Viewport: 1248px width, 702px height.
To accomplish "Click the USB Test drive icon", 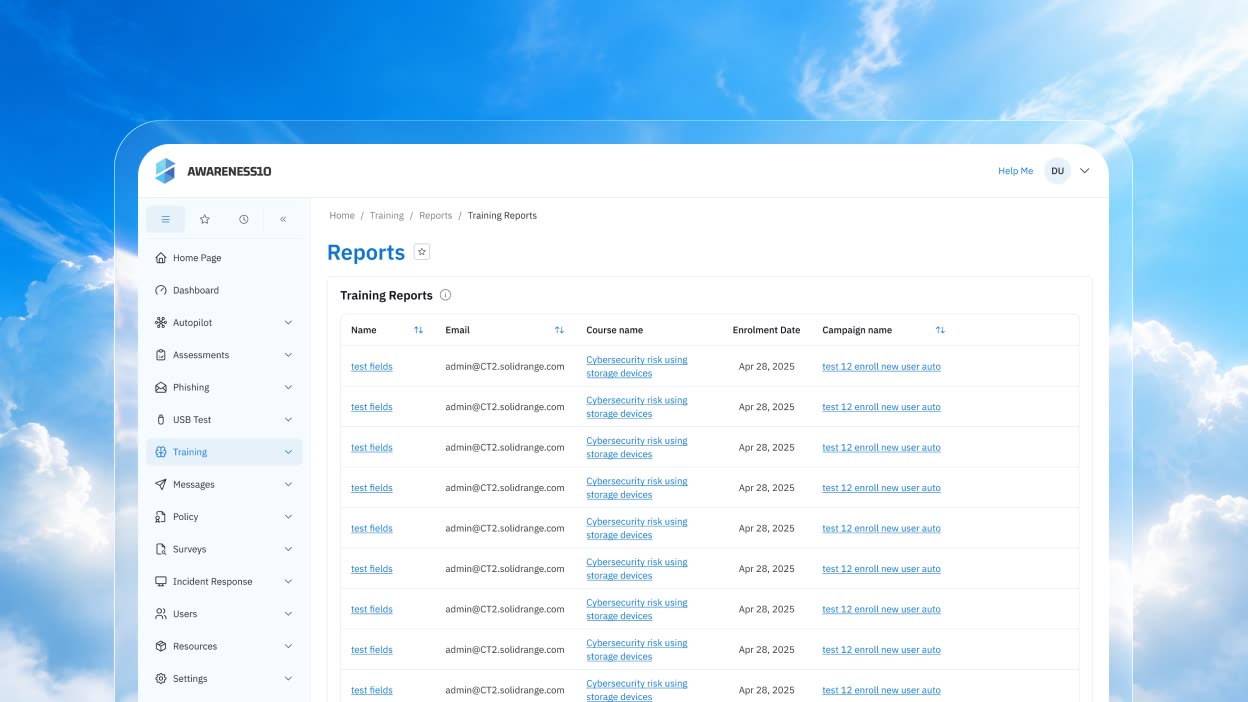I will click(161, 420).
